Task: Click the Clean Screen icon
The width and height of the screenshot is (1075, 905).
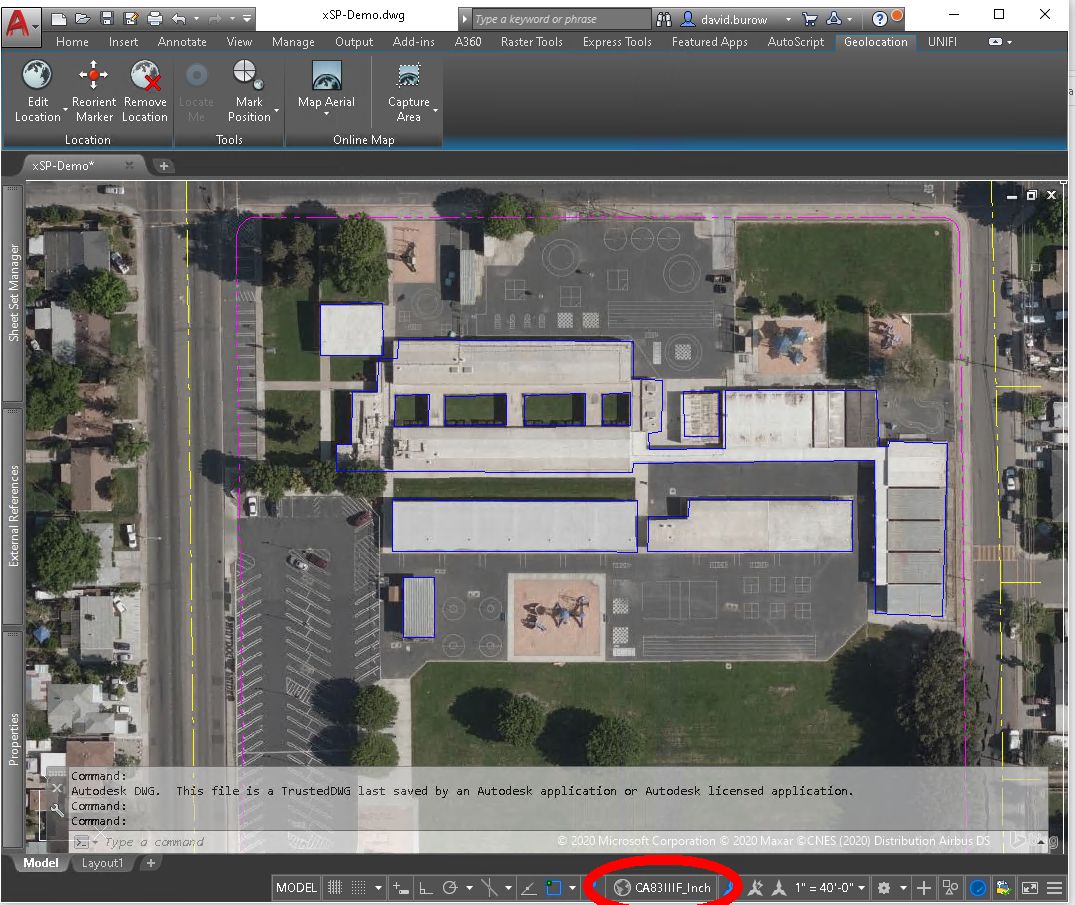Action: tap(1030, 888)
